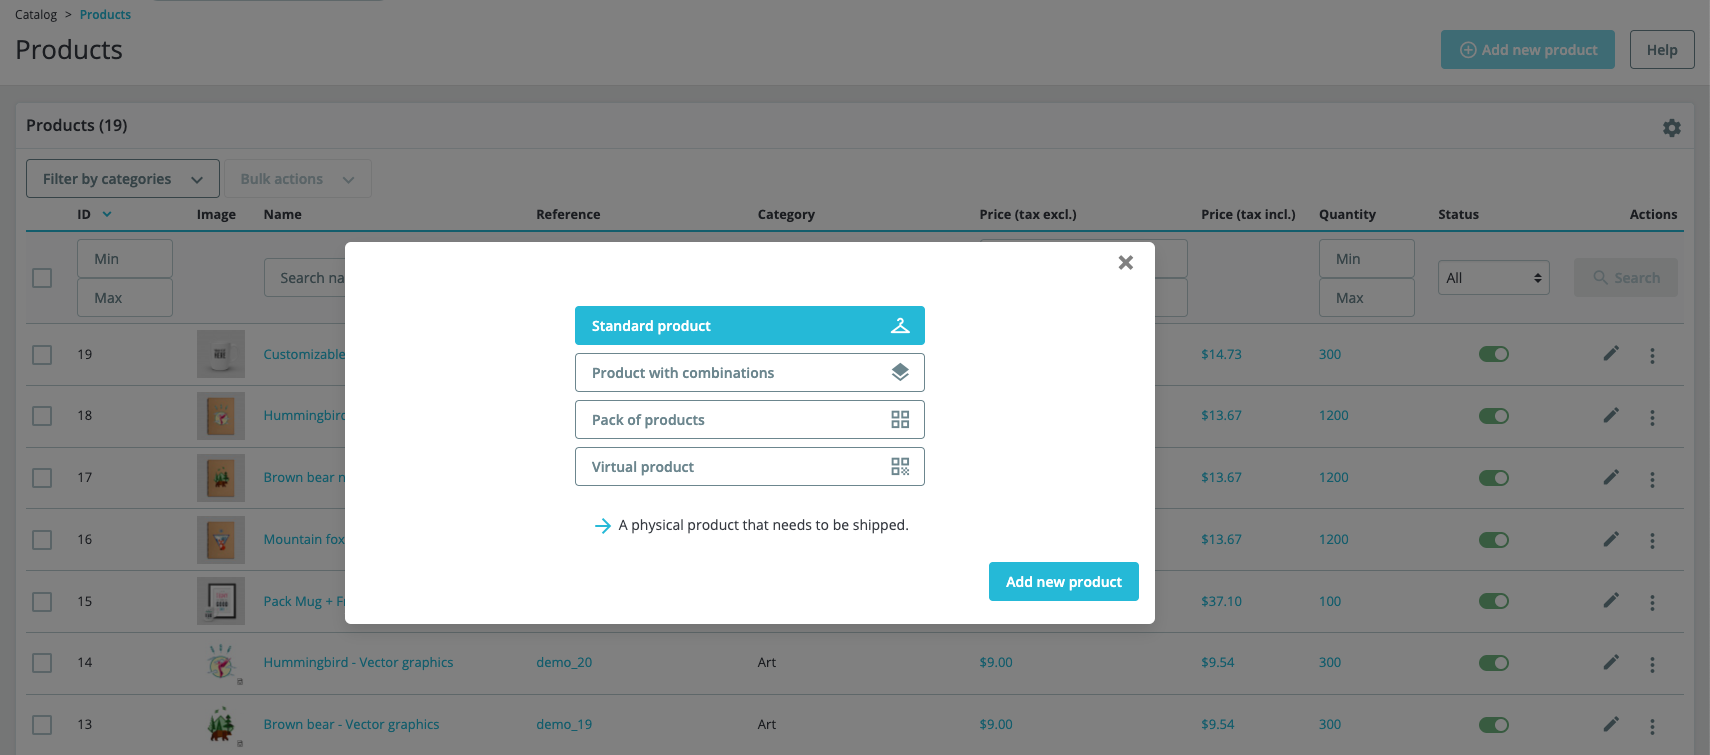Expand the Filter by categories dropdown

point(122,179)
